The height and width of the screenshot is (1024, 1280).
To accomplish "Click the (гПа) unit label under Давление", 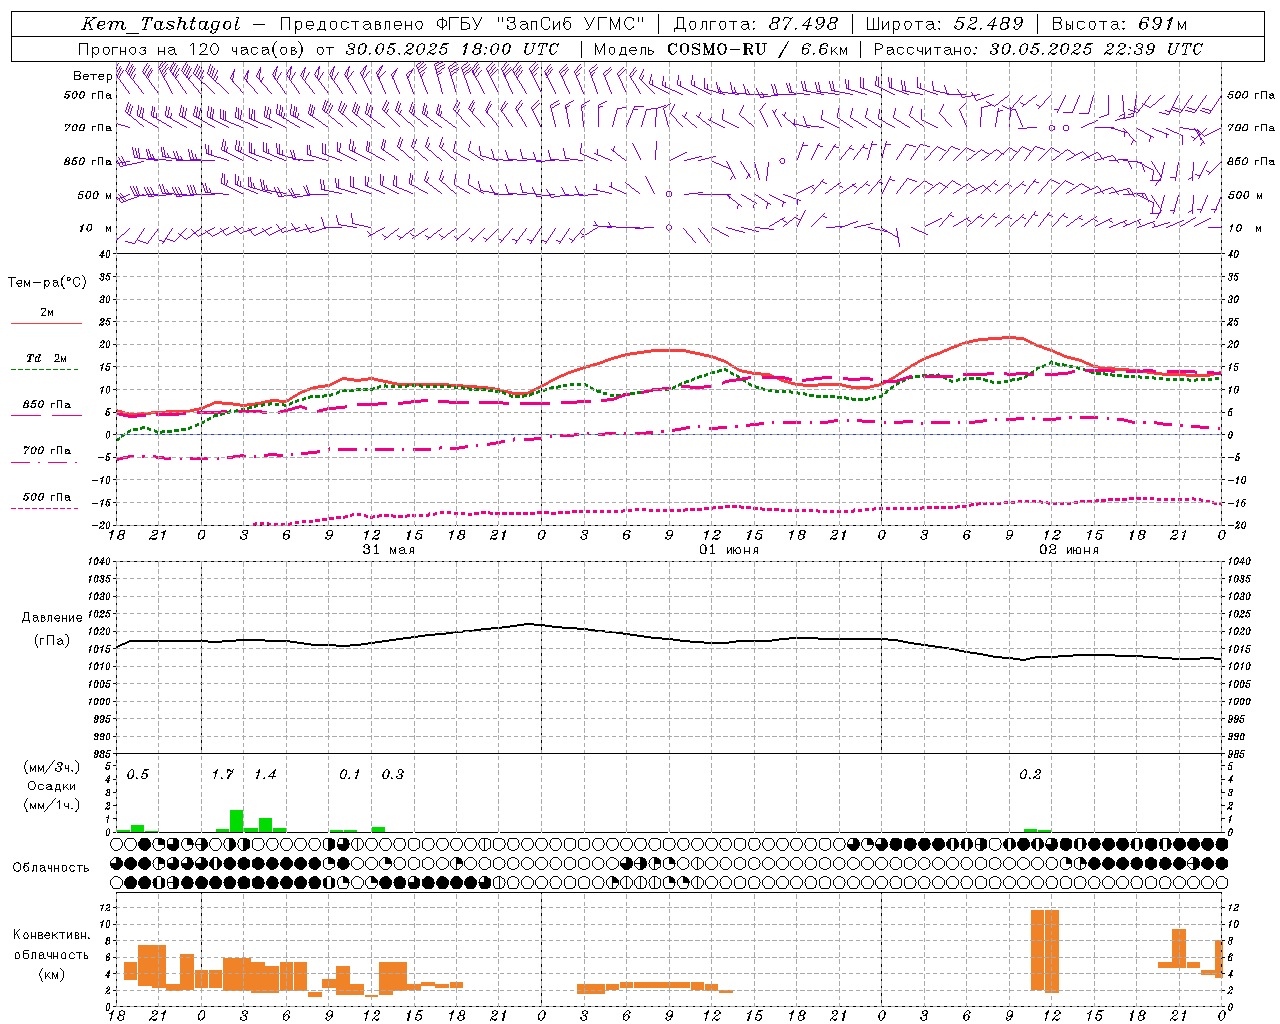I will pos(52,641).
